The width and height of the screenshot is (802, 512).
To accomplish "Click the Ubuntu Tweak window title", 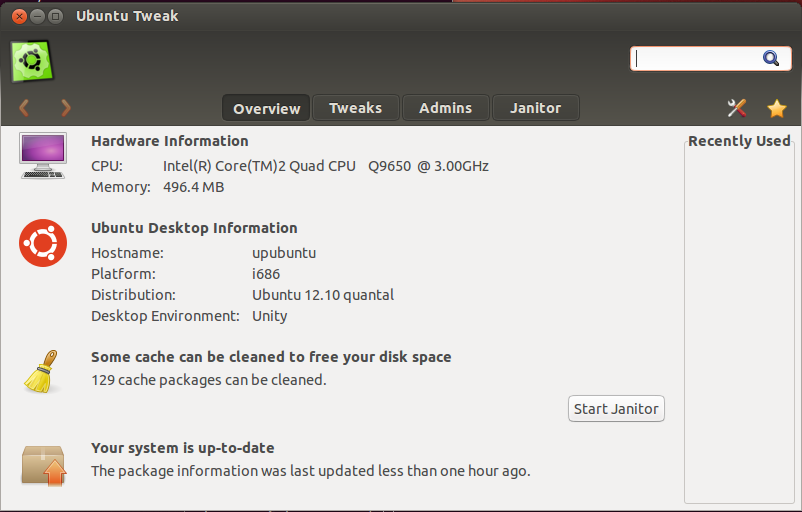I will click(x=127, y=16).
